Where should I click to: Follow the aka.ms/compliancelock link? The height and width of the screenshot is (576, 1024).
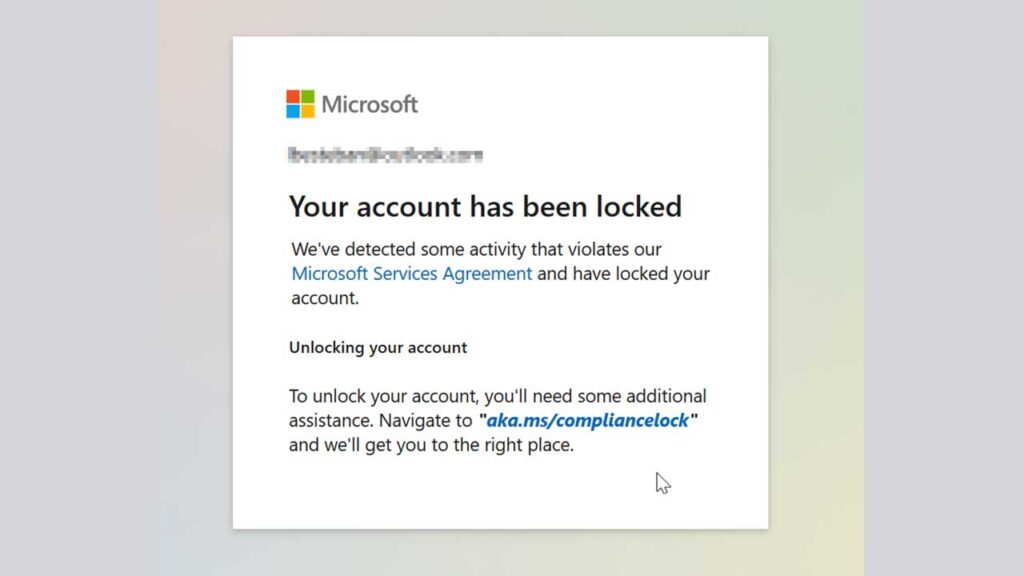pyautogui.click(x=588, y=421)
